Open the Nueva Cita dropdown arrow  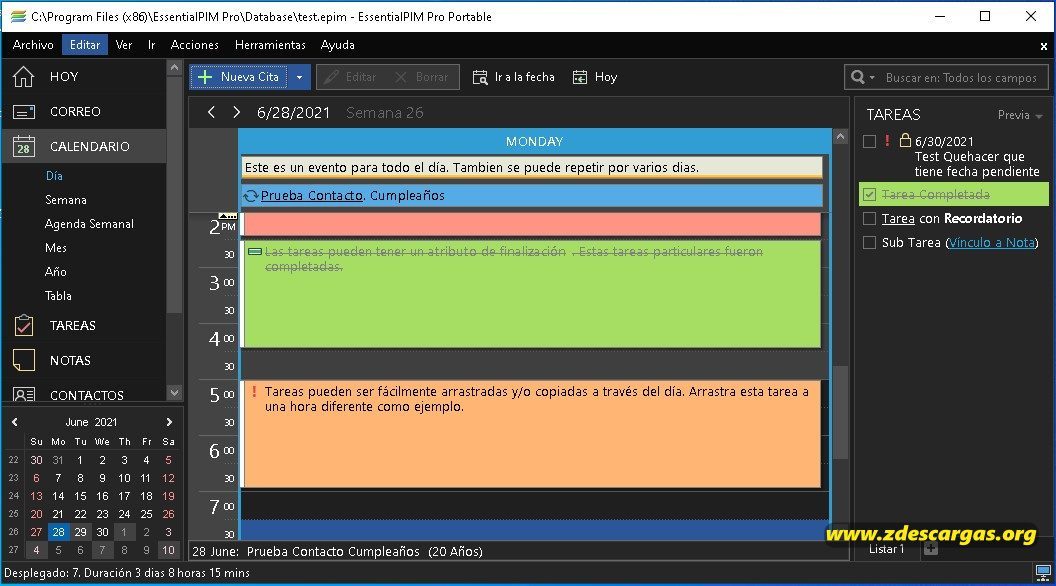point(300,77)
